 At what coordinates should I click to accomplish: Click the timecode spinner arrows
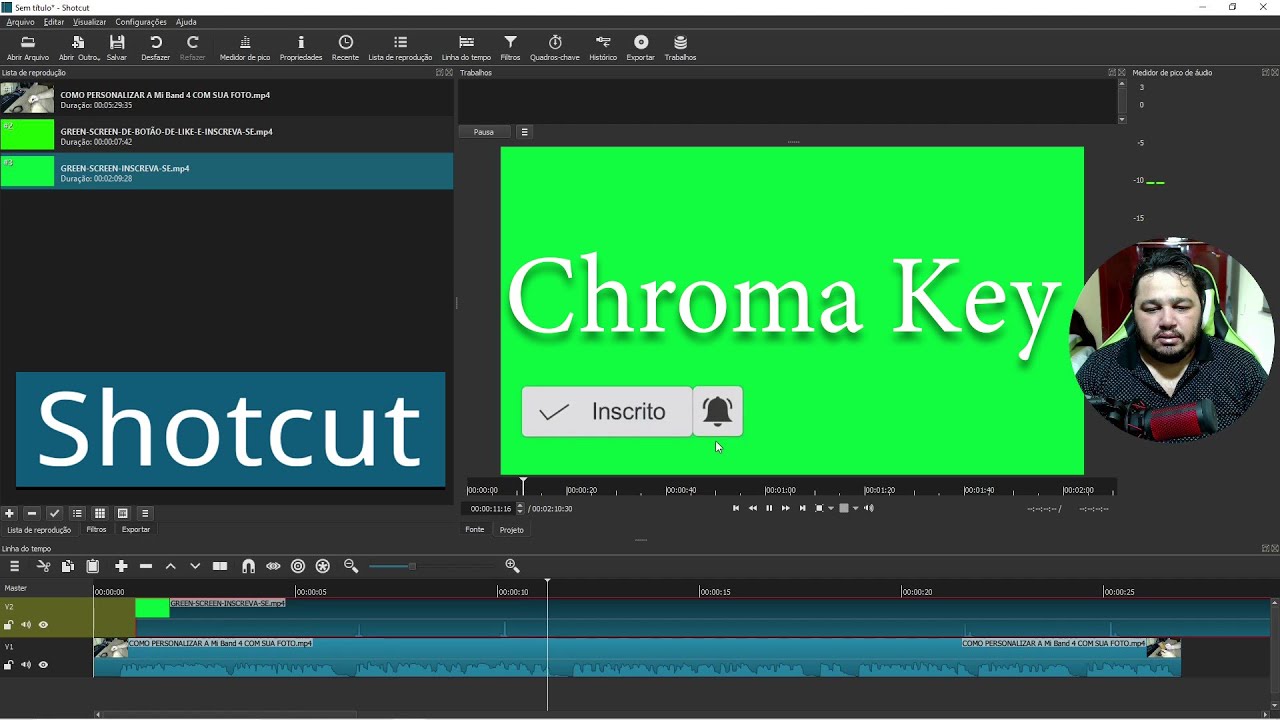(x=520, y=508)
